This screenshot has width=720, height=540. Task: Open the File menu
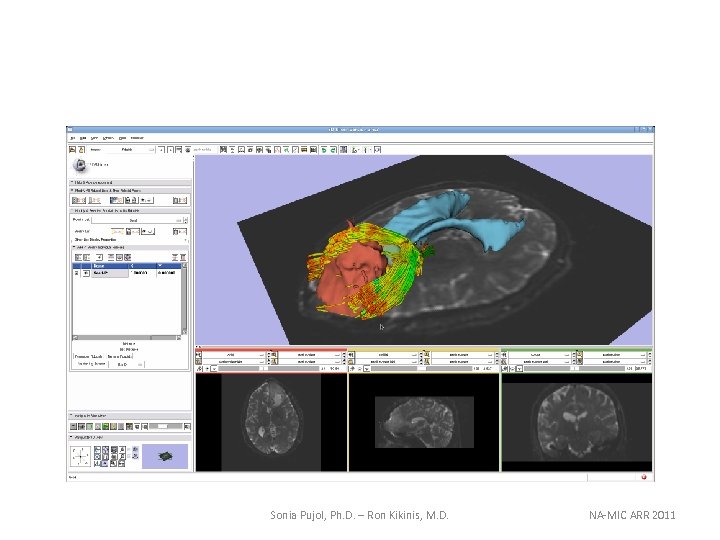[73, 138]
